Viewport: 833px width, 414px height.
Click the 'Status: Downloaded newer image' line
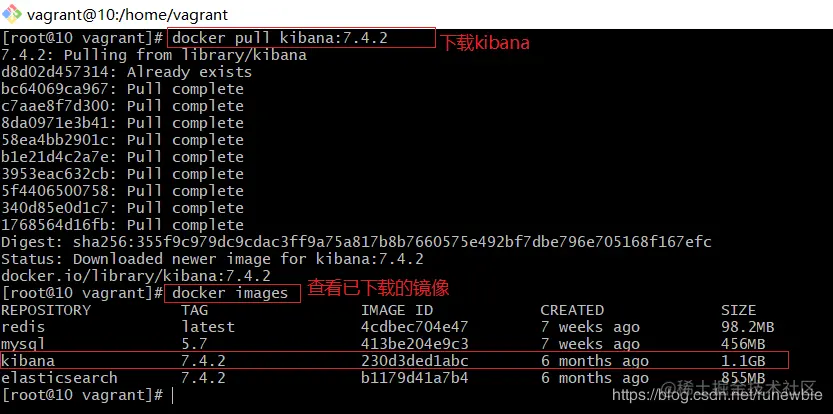pyautogui.click(x=212, y=259)
